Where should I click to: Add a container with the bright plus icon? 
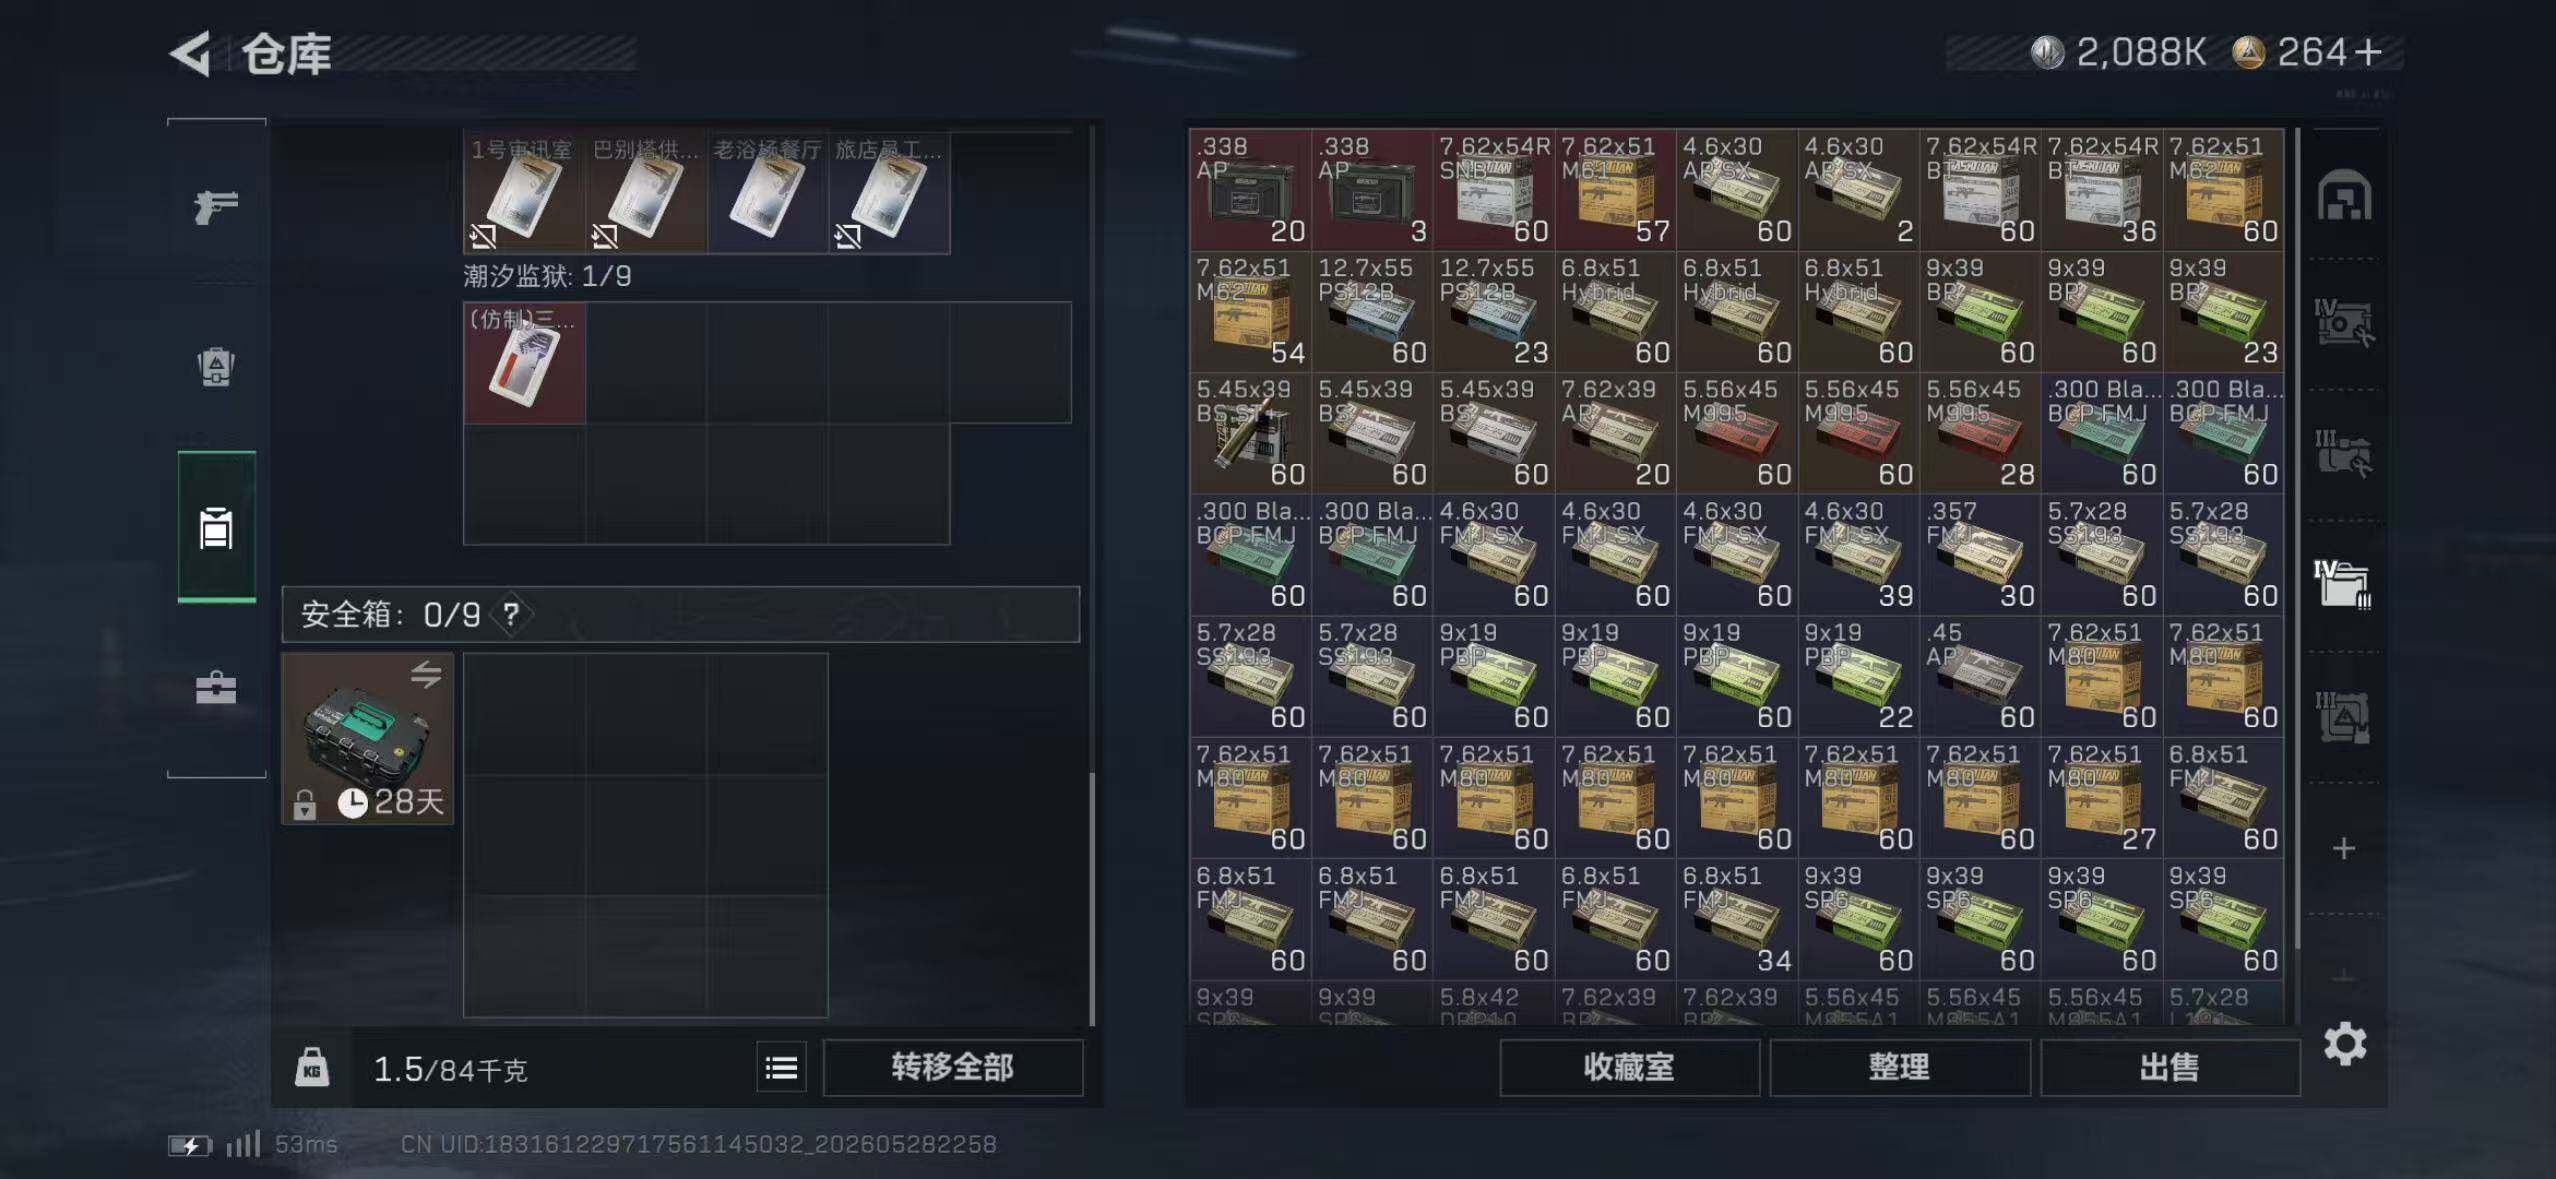[x=2344, y=849]
